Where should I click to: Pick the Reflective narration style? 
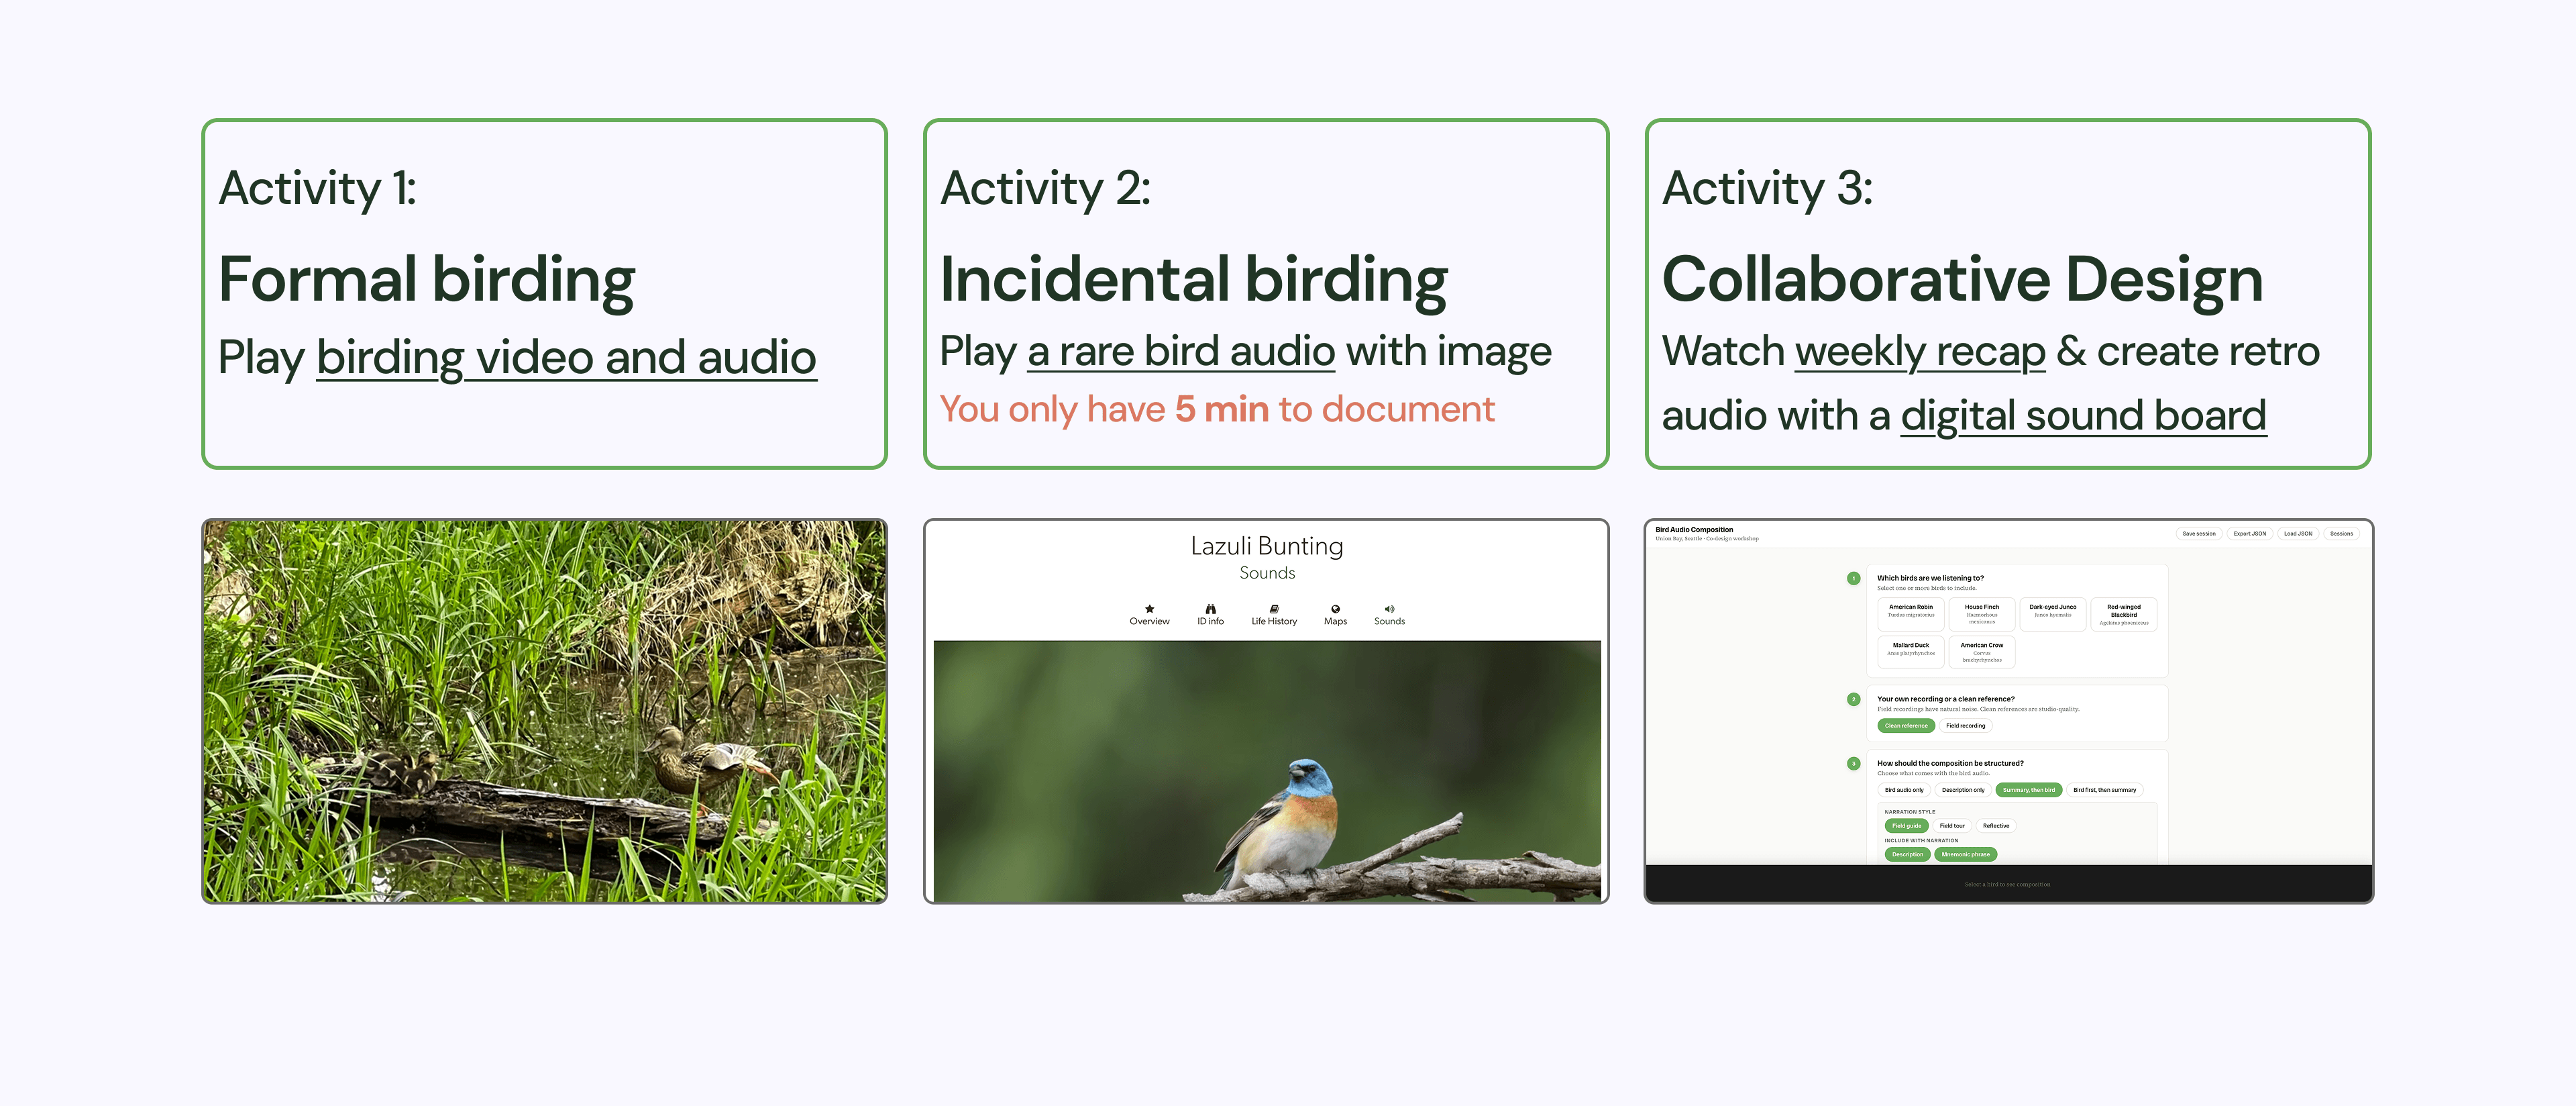click(x=1995, y=826)
